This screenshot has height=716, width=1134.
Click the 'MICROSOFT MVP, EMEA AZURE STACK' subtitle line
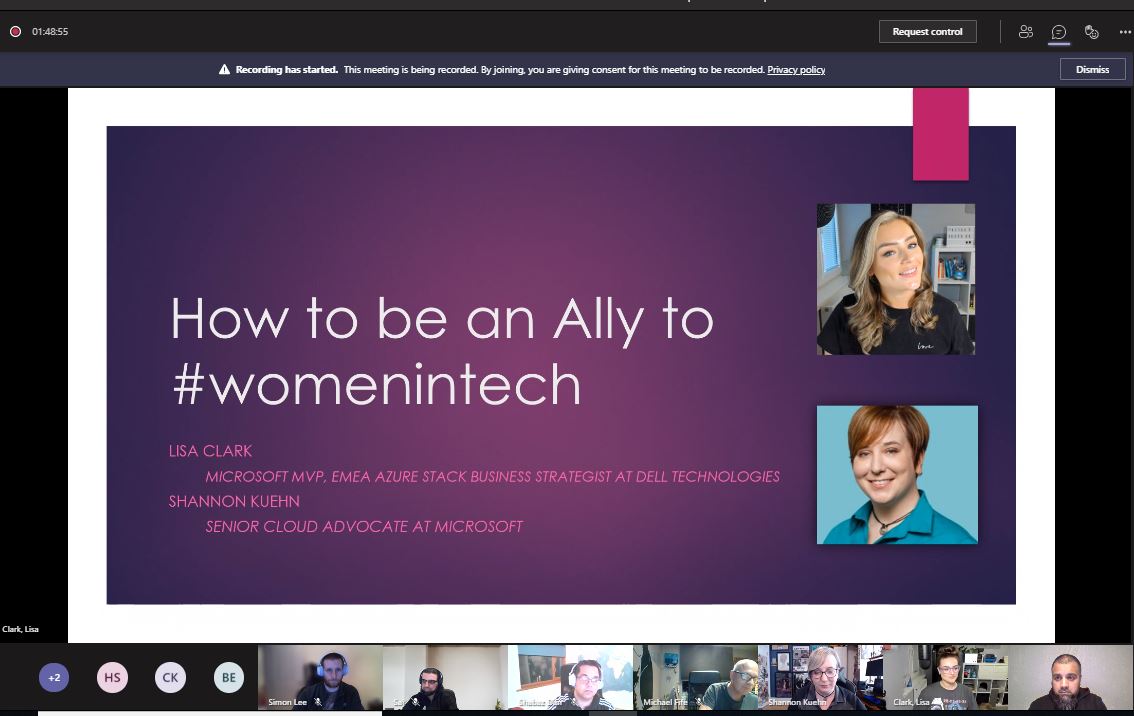pos(492,477)
